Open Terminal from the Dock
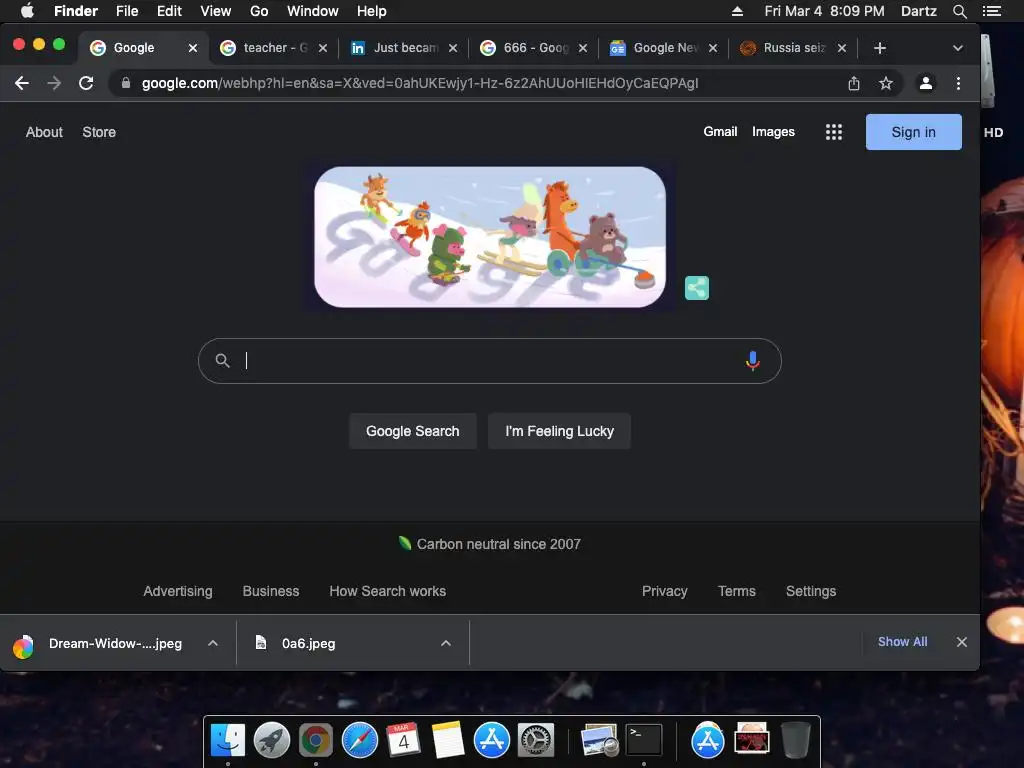1024x768 pixels. point(644,741)
